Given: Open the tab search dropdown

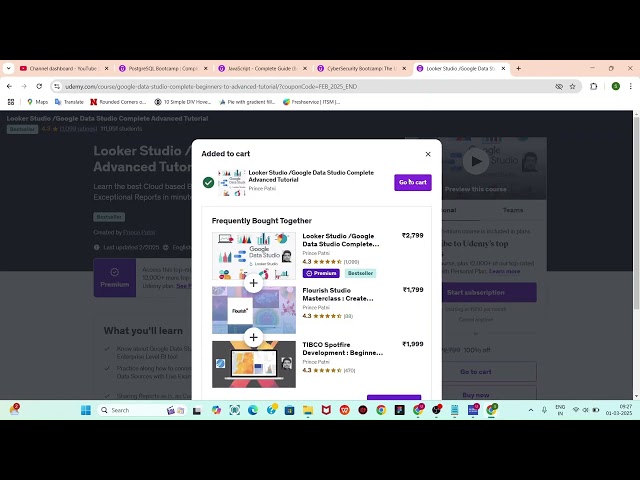Looking at the screenshot, I should point(9,69).
